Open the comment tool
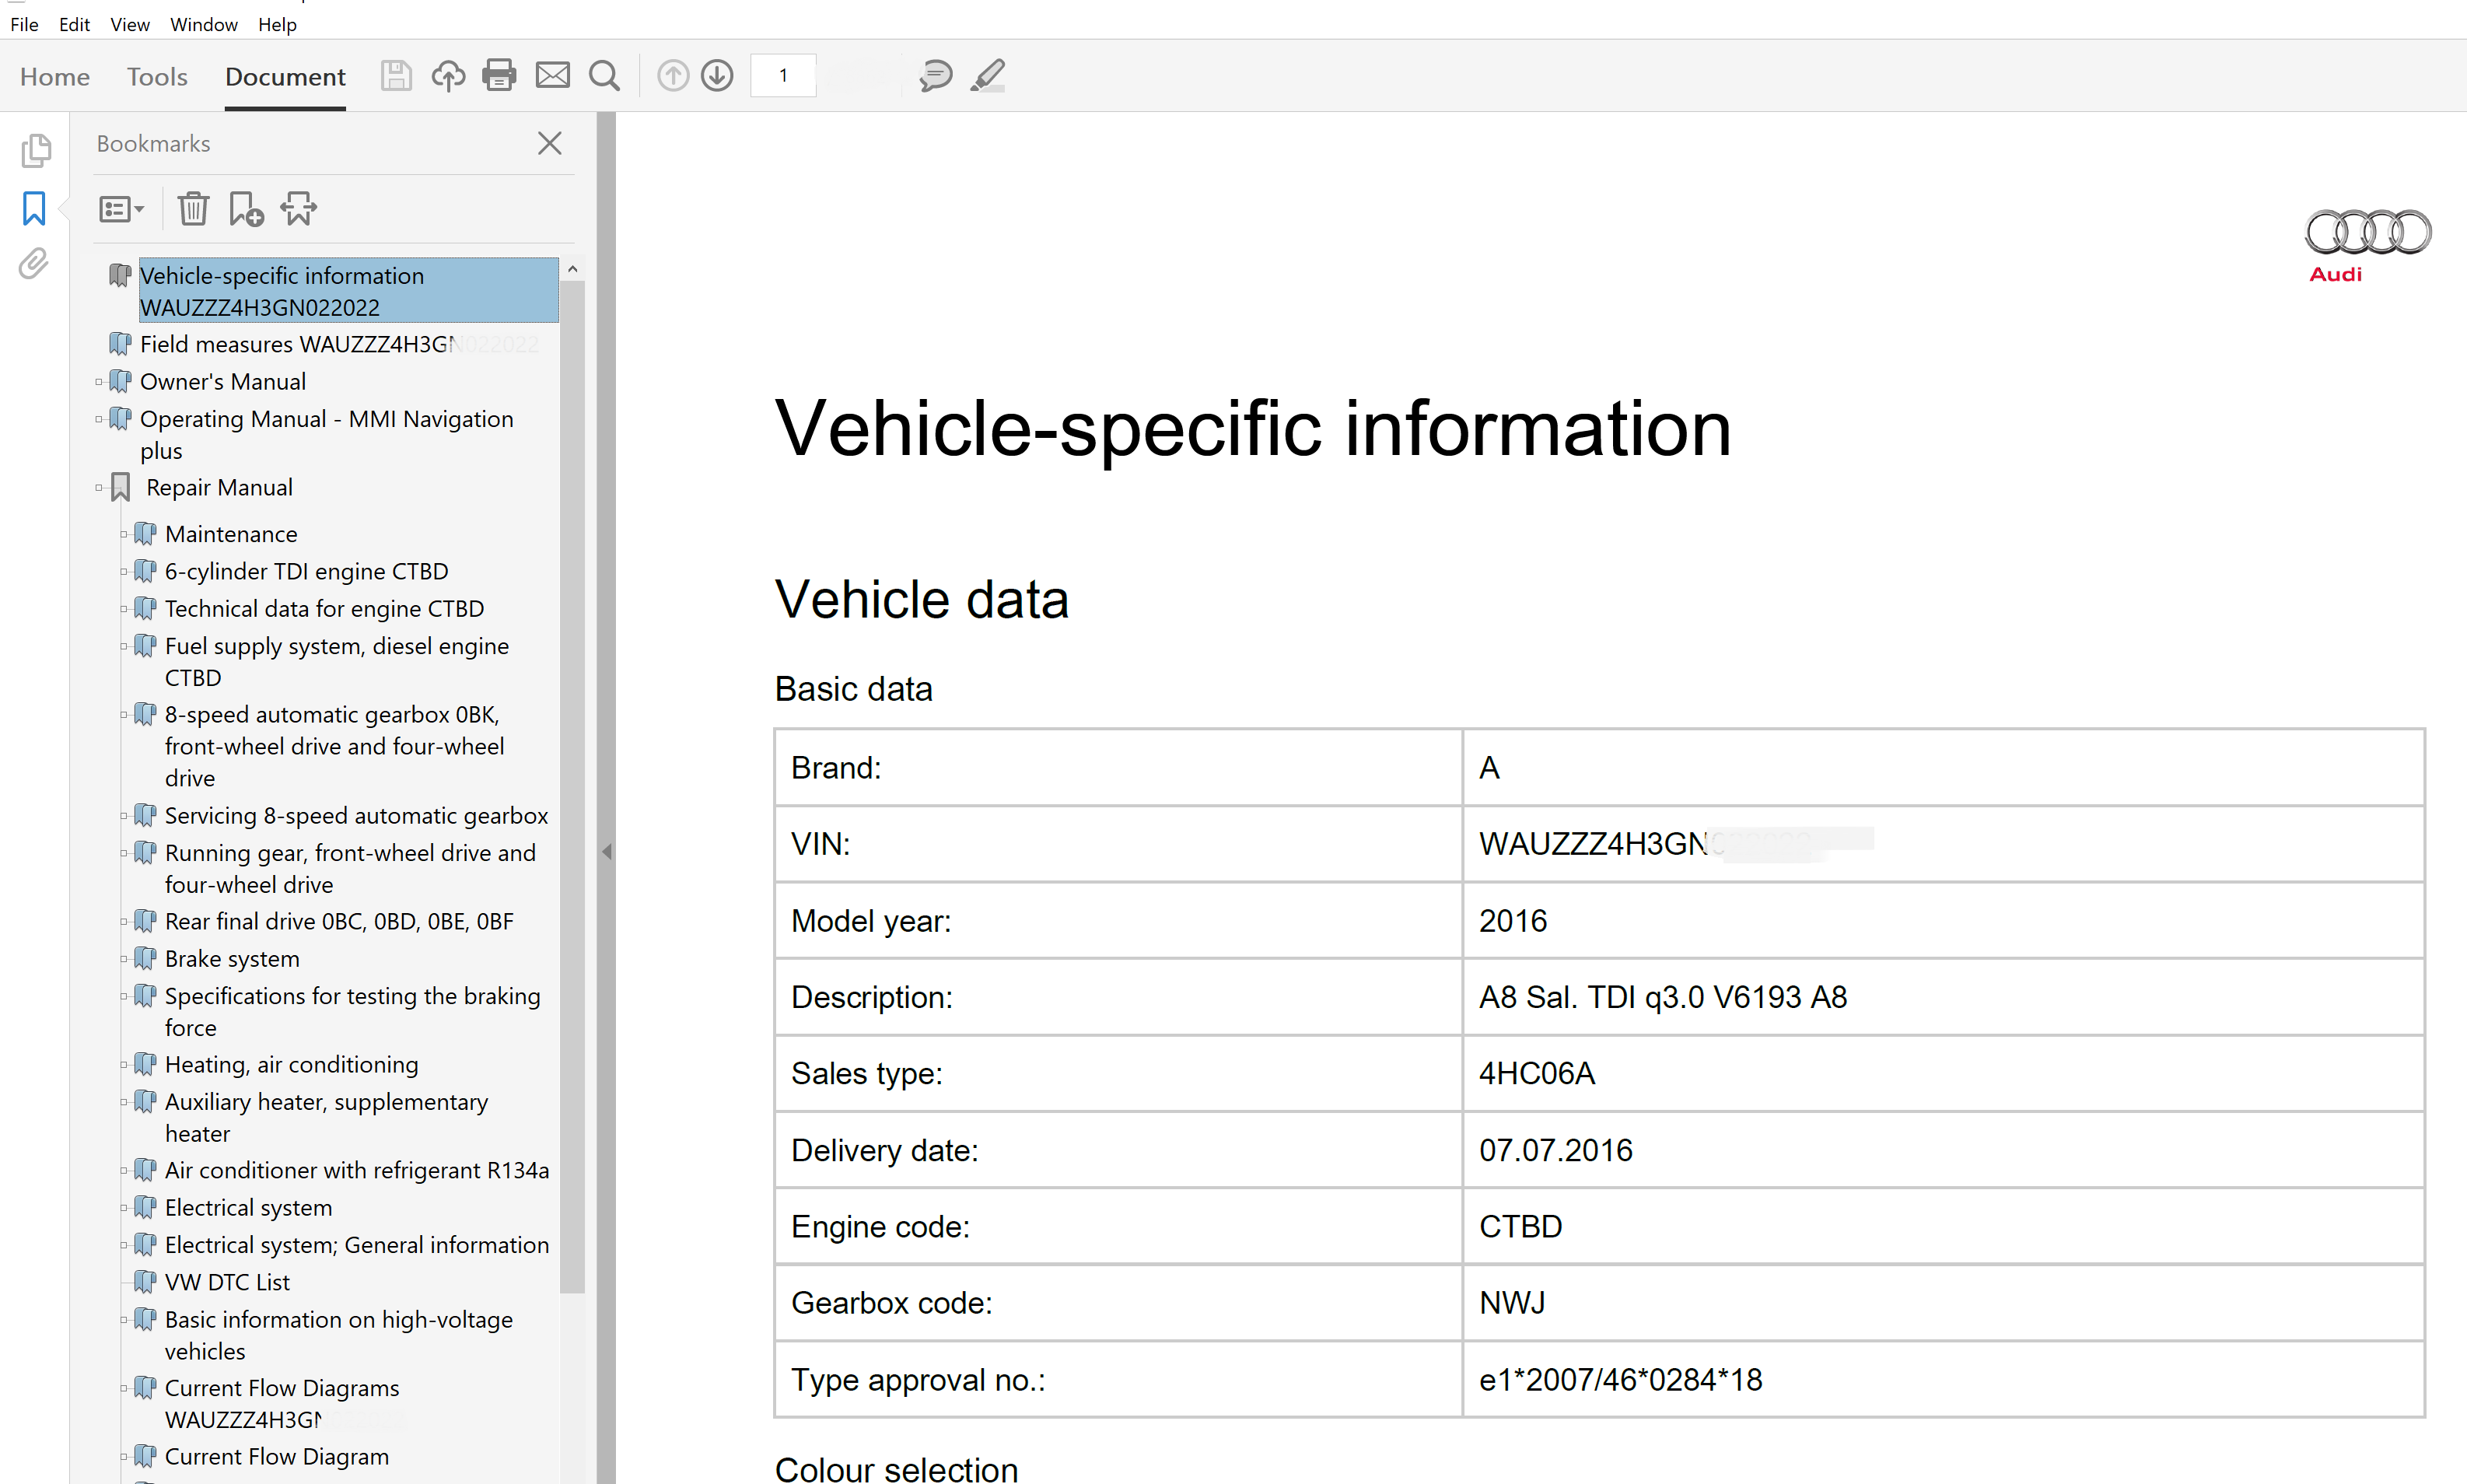 (x=936, y=75)
